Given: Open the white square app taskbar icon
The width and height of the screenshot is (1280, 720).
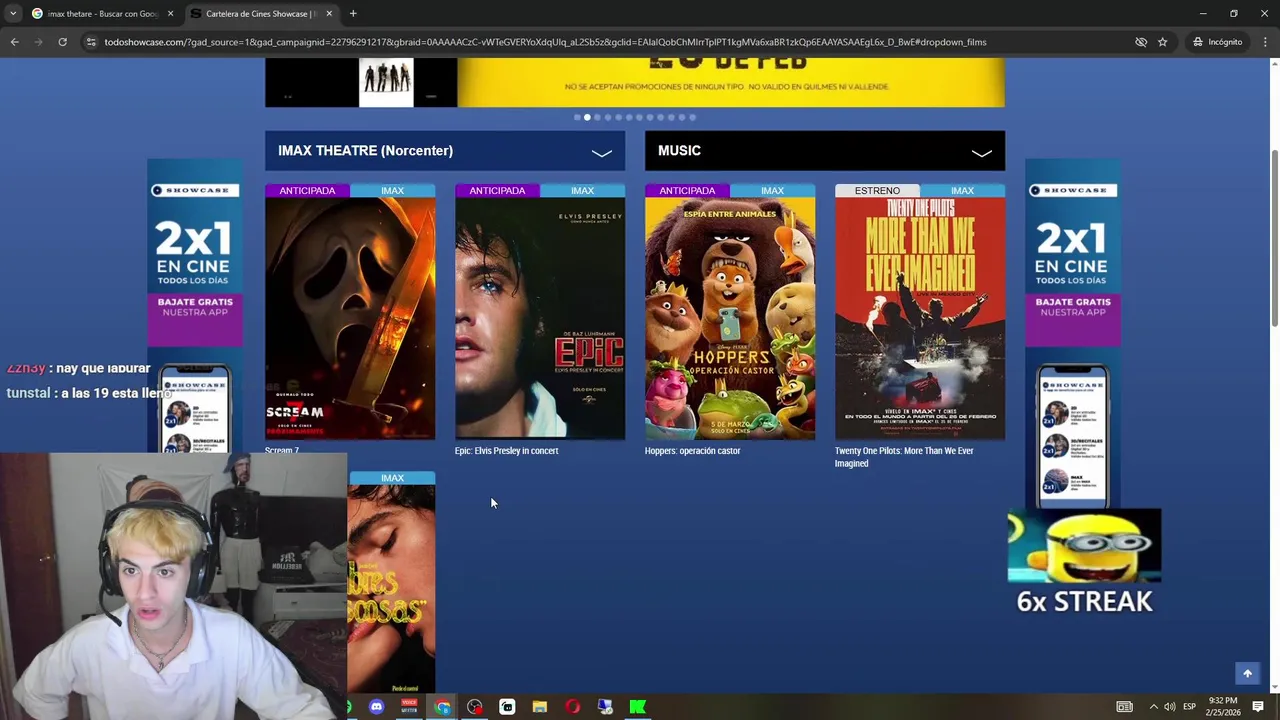Looking at the screenshot, I should click(507, 707).
